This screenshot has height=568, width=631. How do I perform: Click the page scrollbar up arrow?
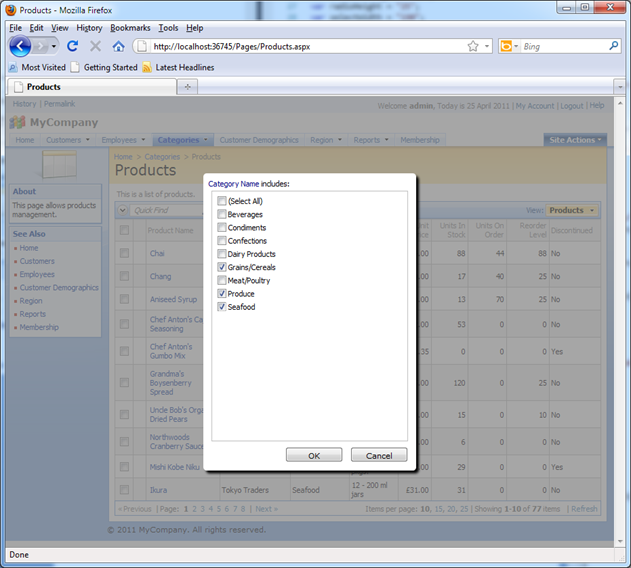pyautogui.click(x=620, y=103)
